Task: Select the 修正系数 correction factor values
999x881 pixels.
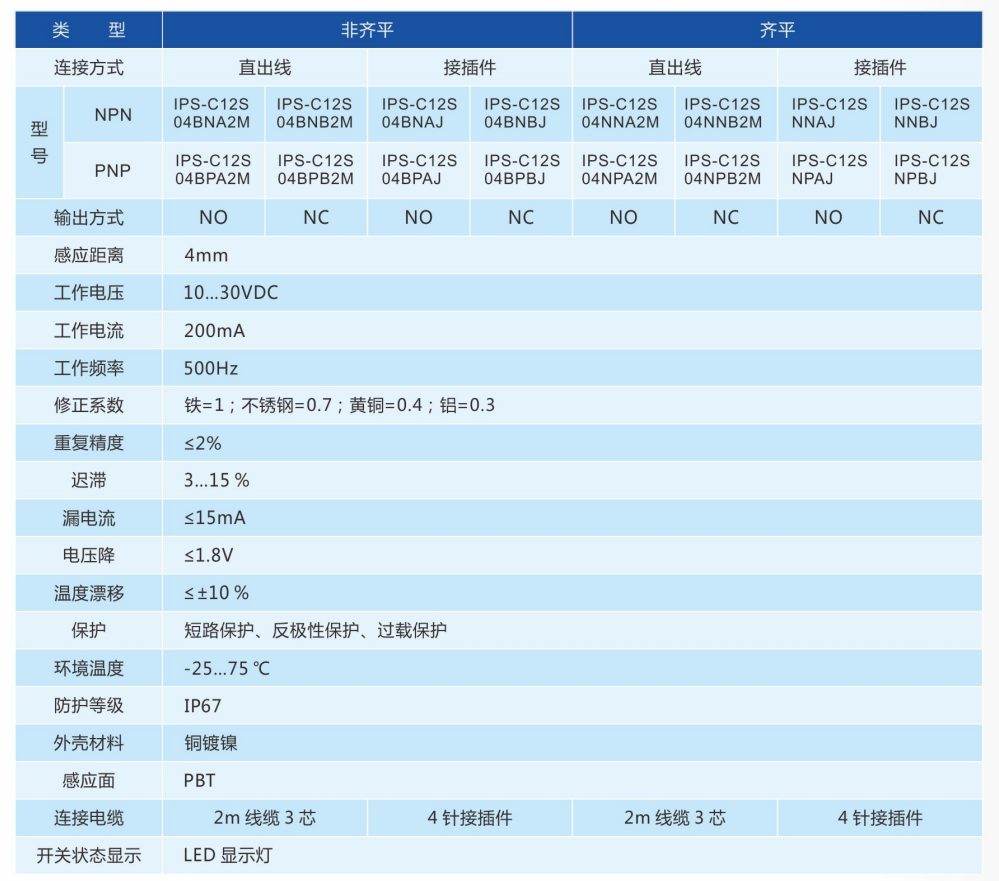Action: pyautogui.click(x=339, y=405)
